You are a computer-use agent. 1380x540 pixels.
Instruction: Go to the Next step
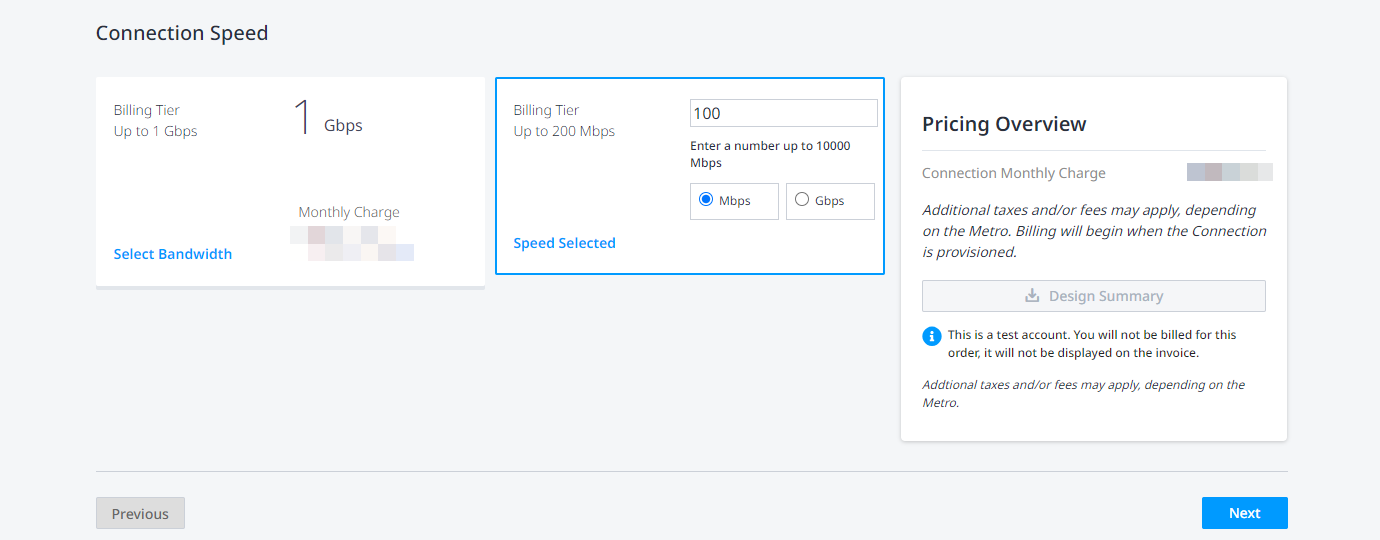point(1244,513)
